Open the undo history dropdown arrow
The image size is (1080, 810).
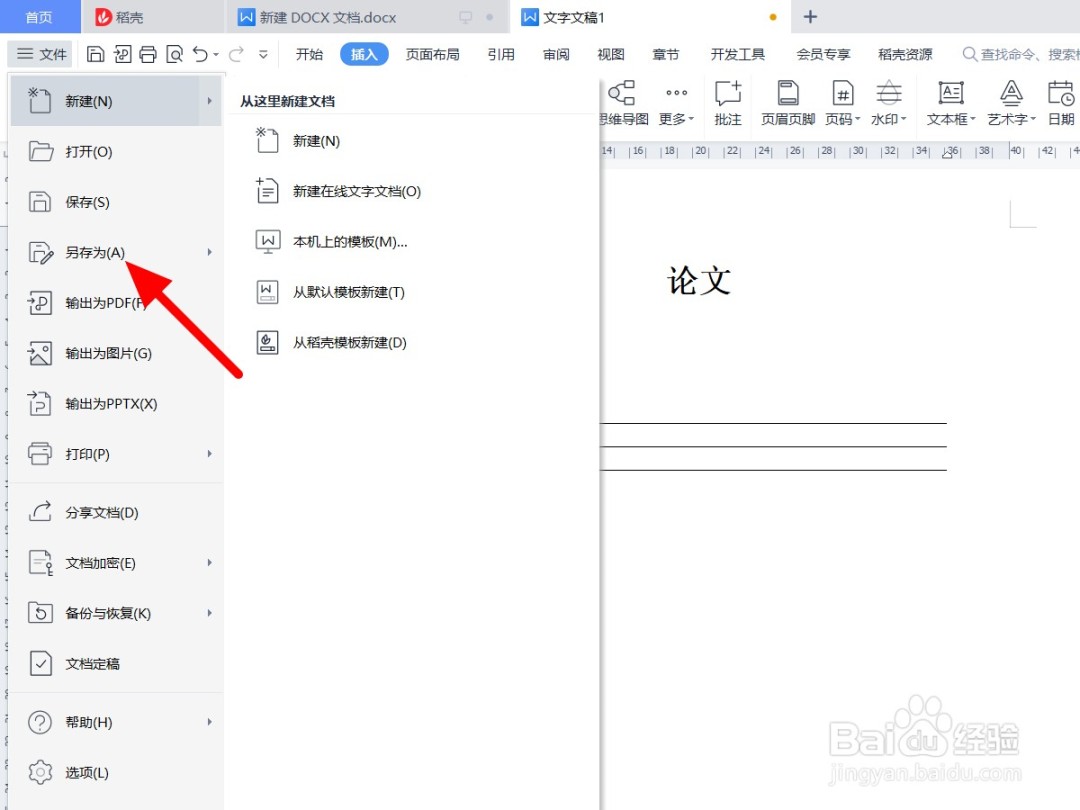coord(216,54)
